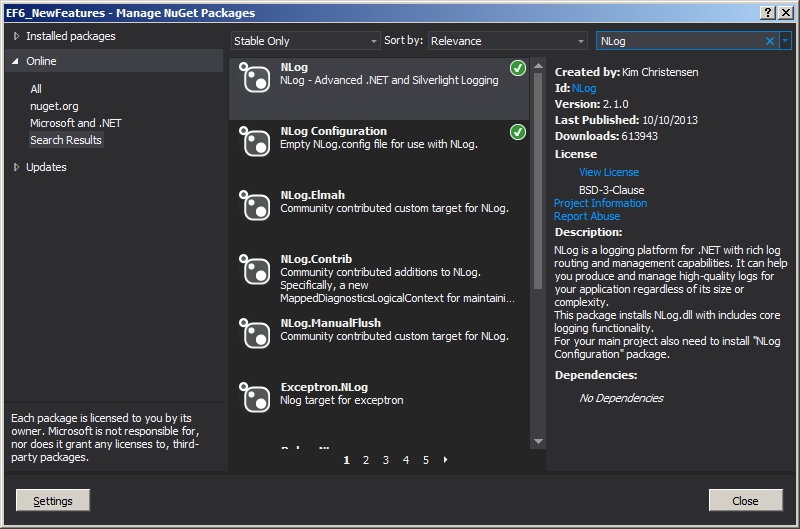Clear the search box with the X icon
The image size is (800, 529).
770,41
